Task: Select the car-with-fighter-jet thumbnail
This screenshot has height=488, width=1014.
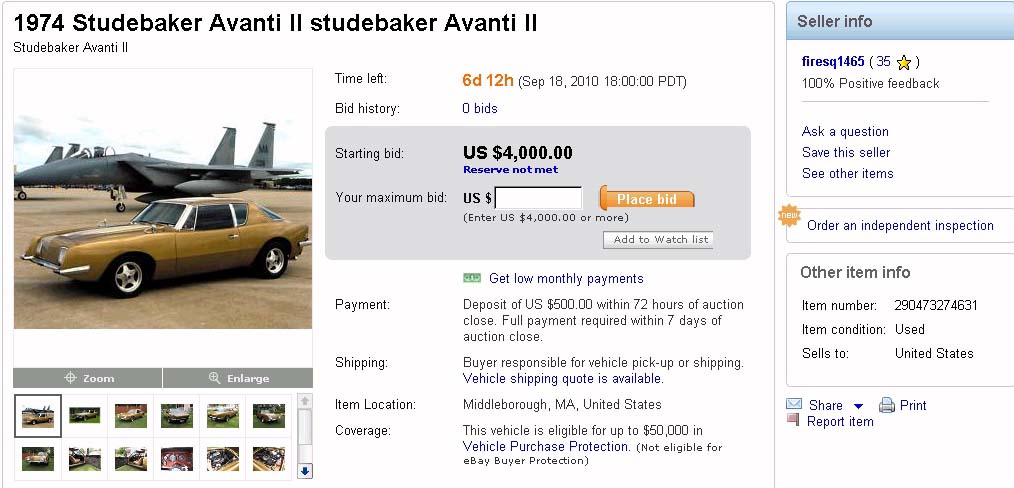Action: (38, 415)
